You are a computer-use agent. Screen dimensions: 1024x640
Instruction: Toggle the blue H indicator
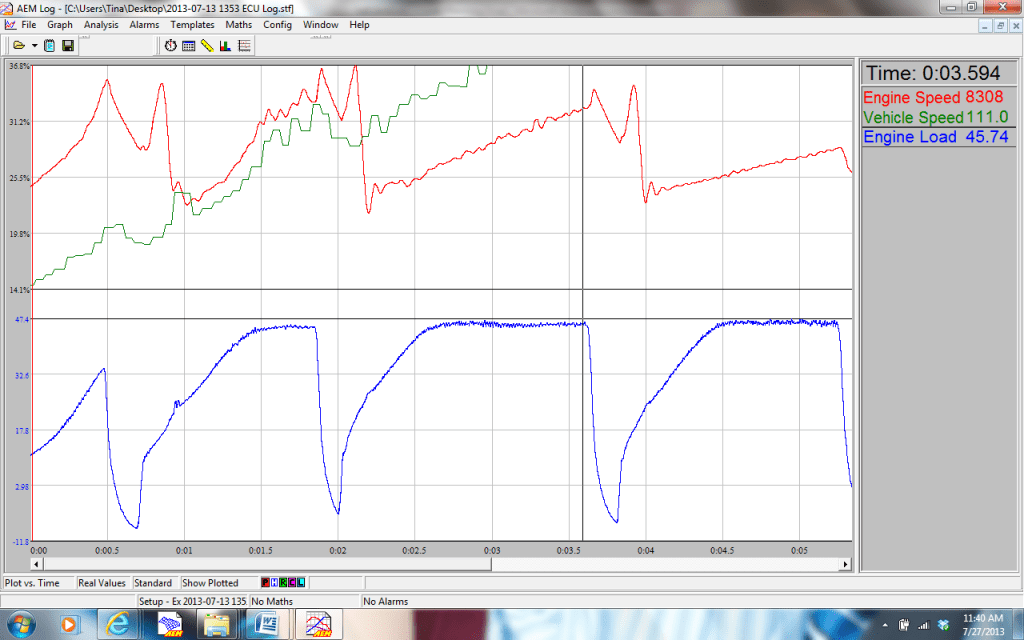[x=274, y=583]
